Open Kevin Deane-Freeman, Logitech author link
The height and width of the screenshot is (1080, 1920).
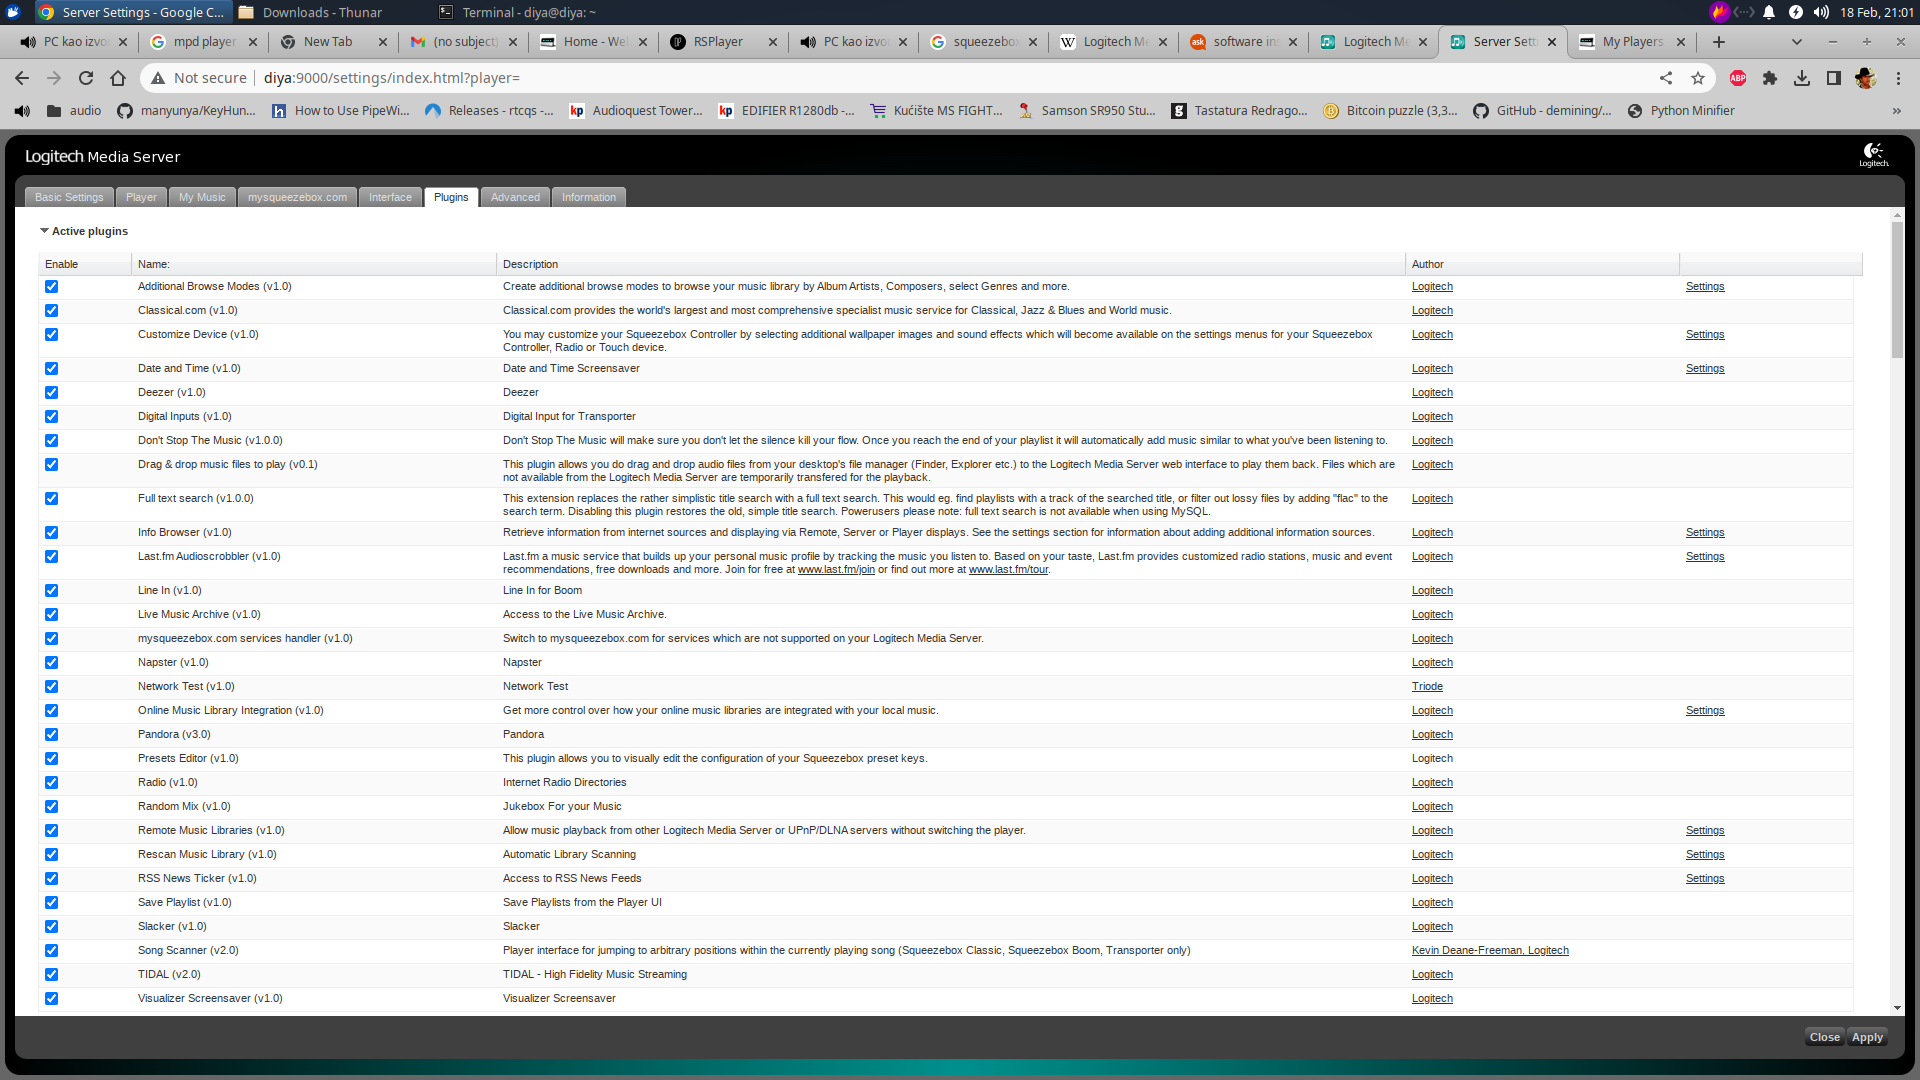pyautogui.click(x=1490, y=951)
